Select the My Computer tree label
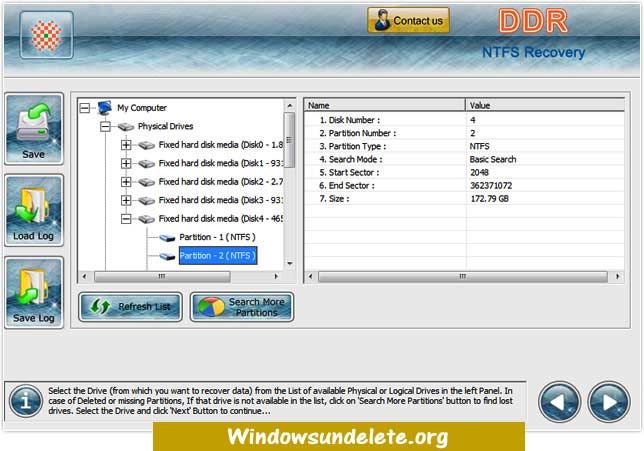 tap(142, 108)
